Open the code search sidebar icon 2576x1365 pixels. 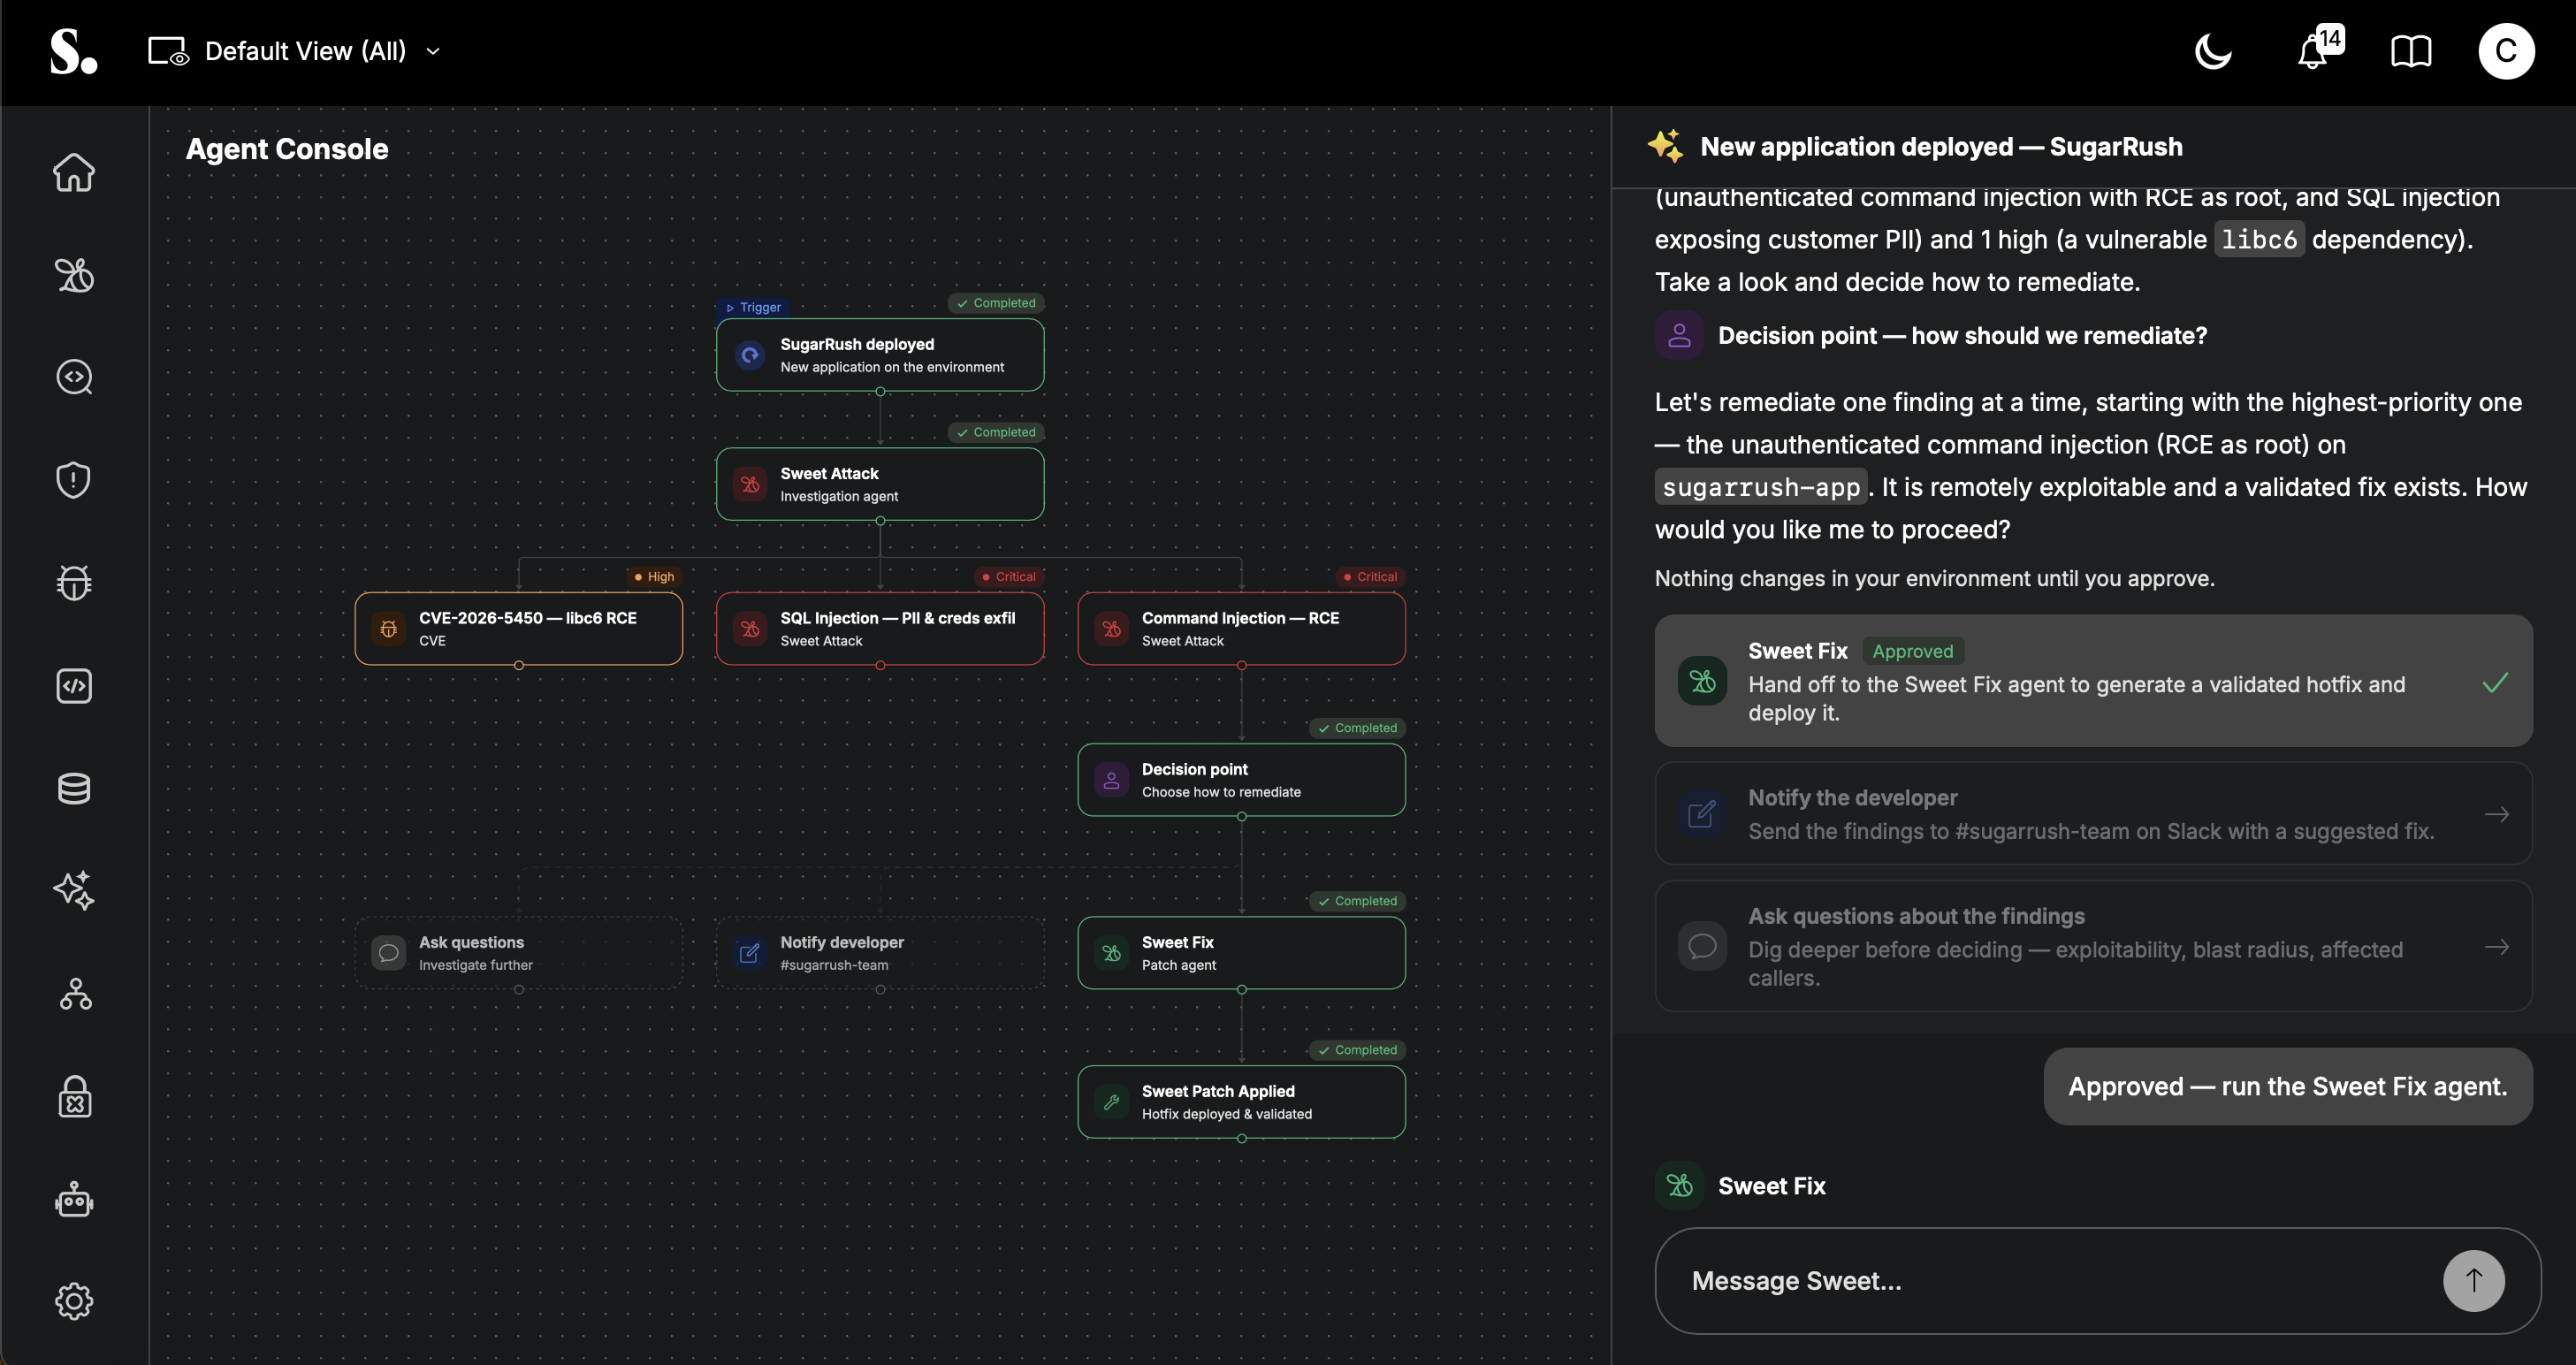(74, 377)
